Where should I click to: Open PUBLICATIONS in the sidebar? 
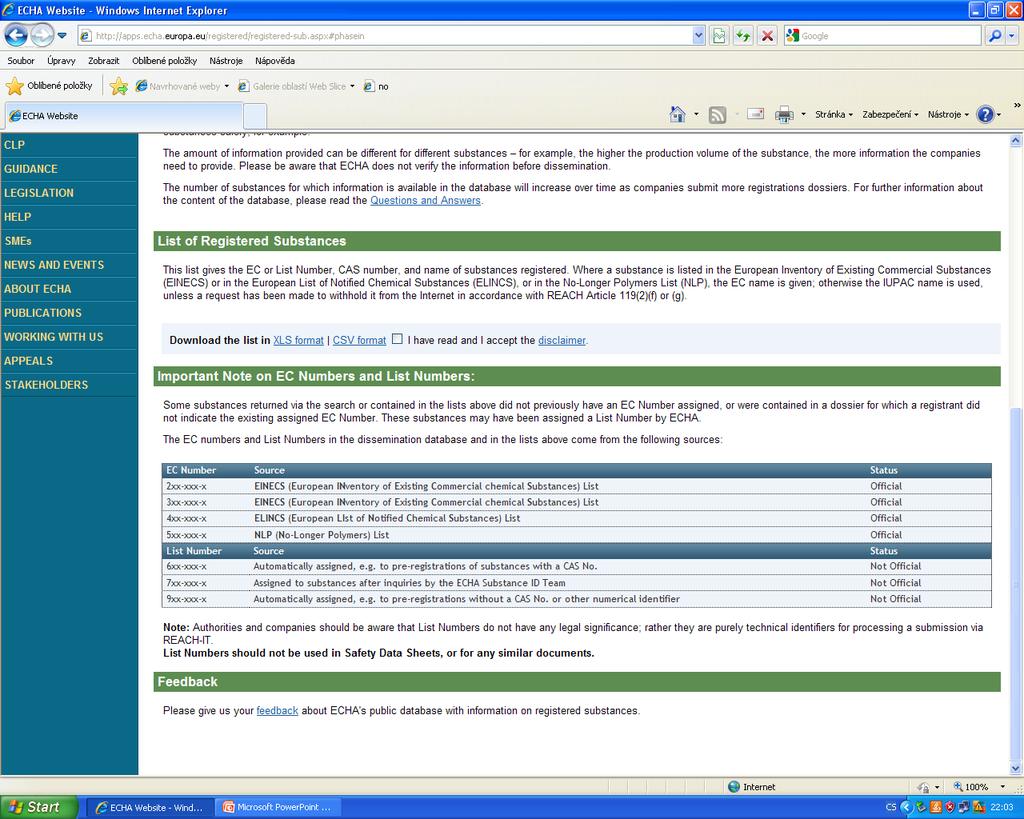pos(42,313)
